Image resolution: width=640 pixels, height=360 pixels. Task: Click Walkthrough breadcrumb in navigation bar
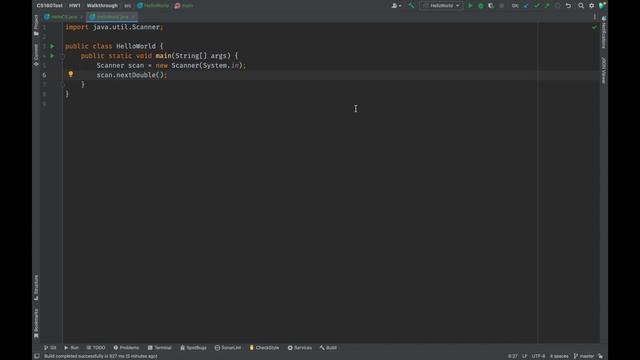pos(102,6)
